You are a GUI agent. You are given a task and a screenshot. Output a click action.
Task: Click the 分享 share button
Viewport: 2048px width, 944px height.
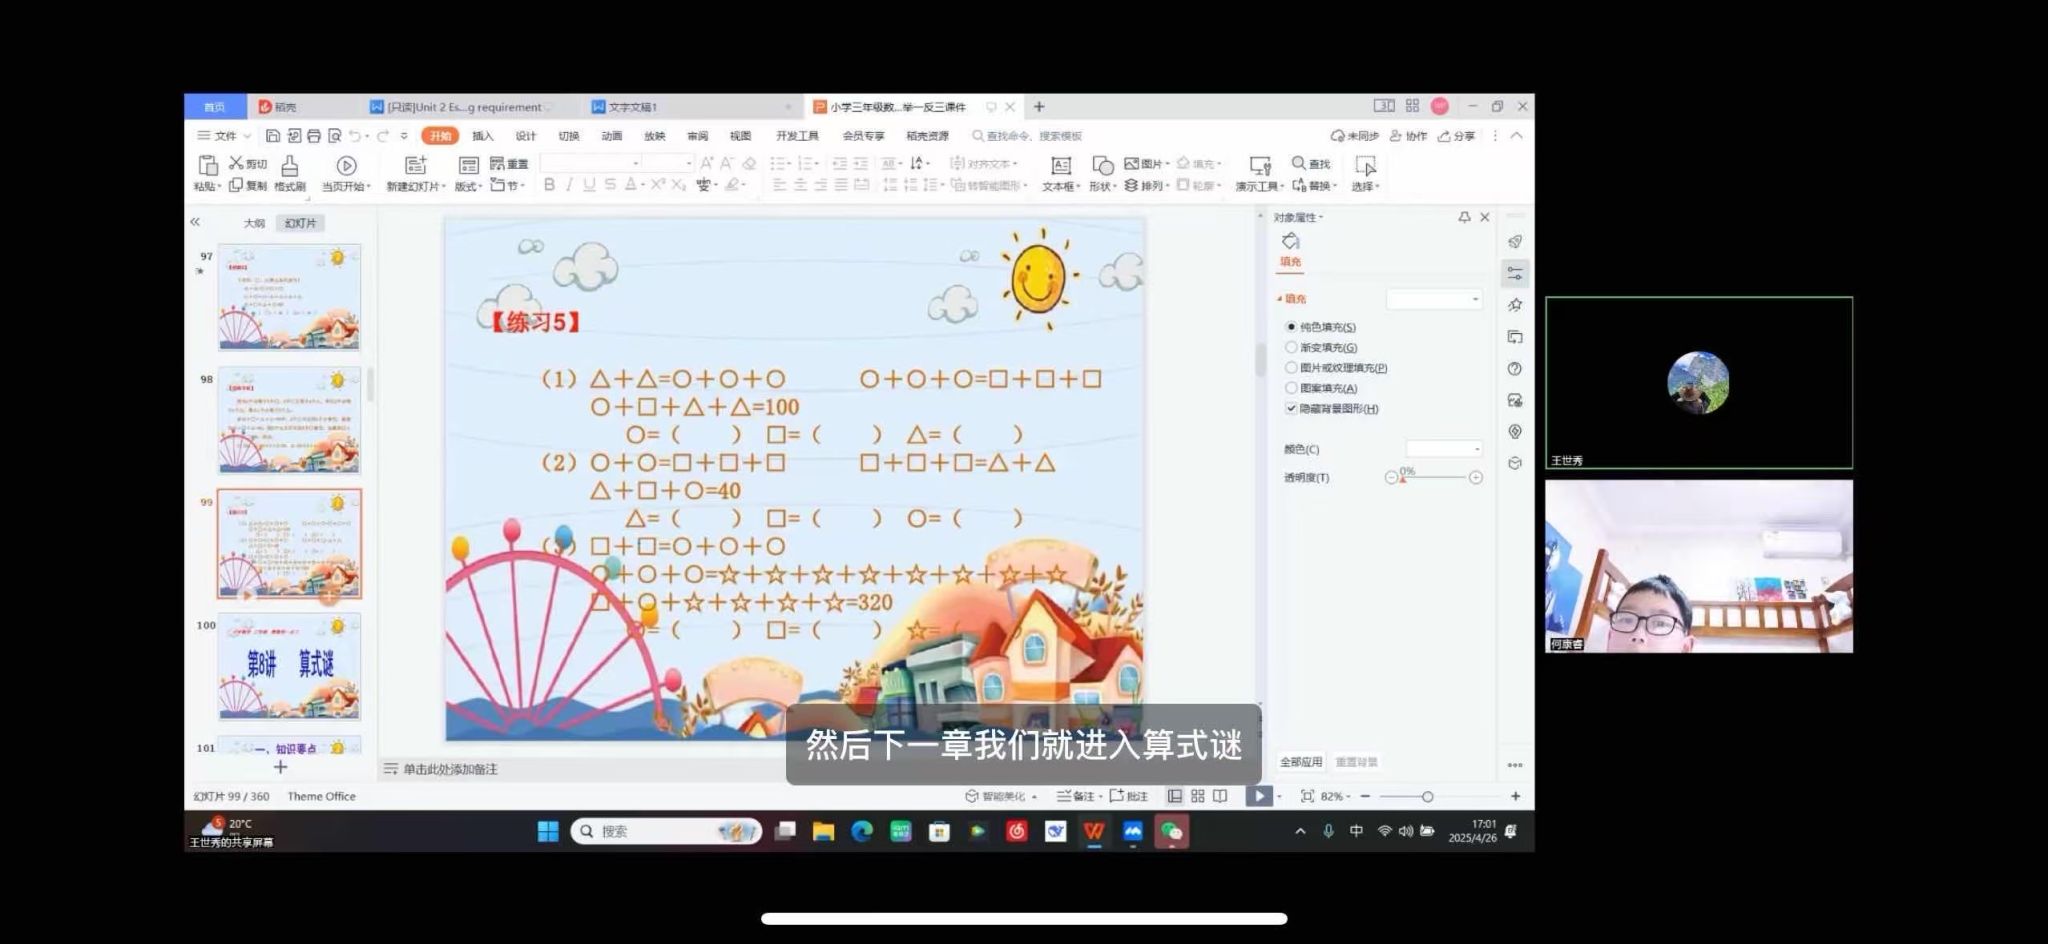click(x=1457, y=136)
